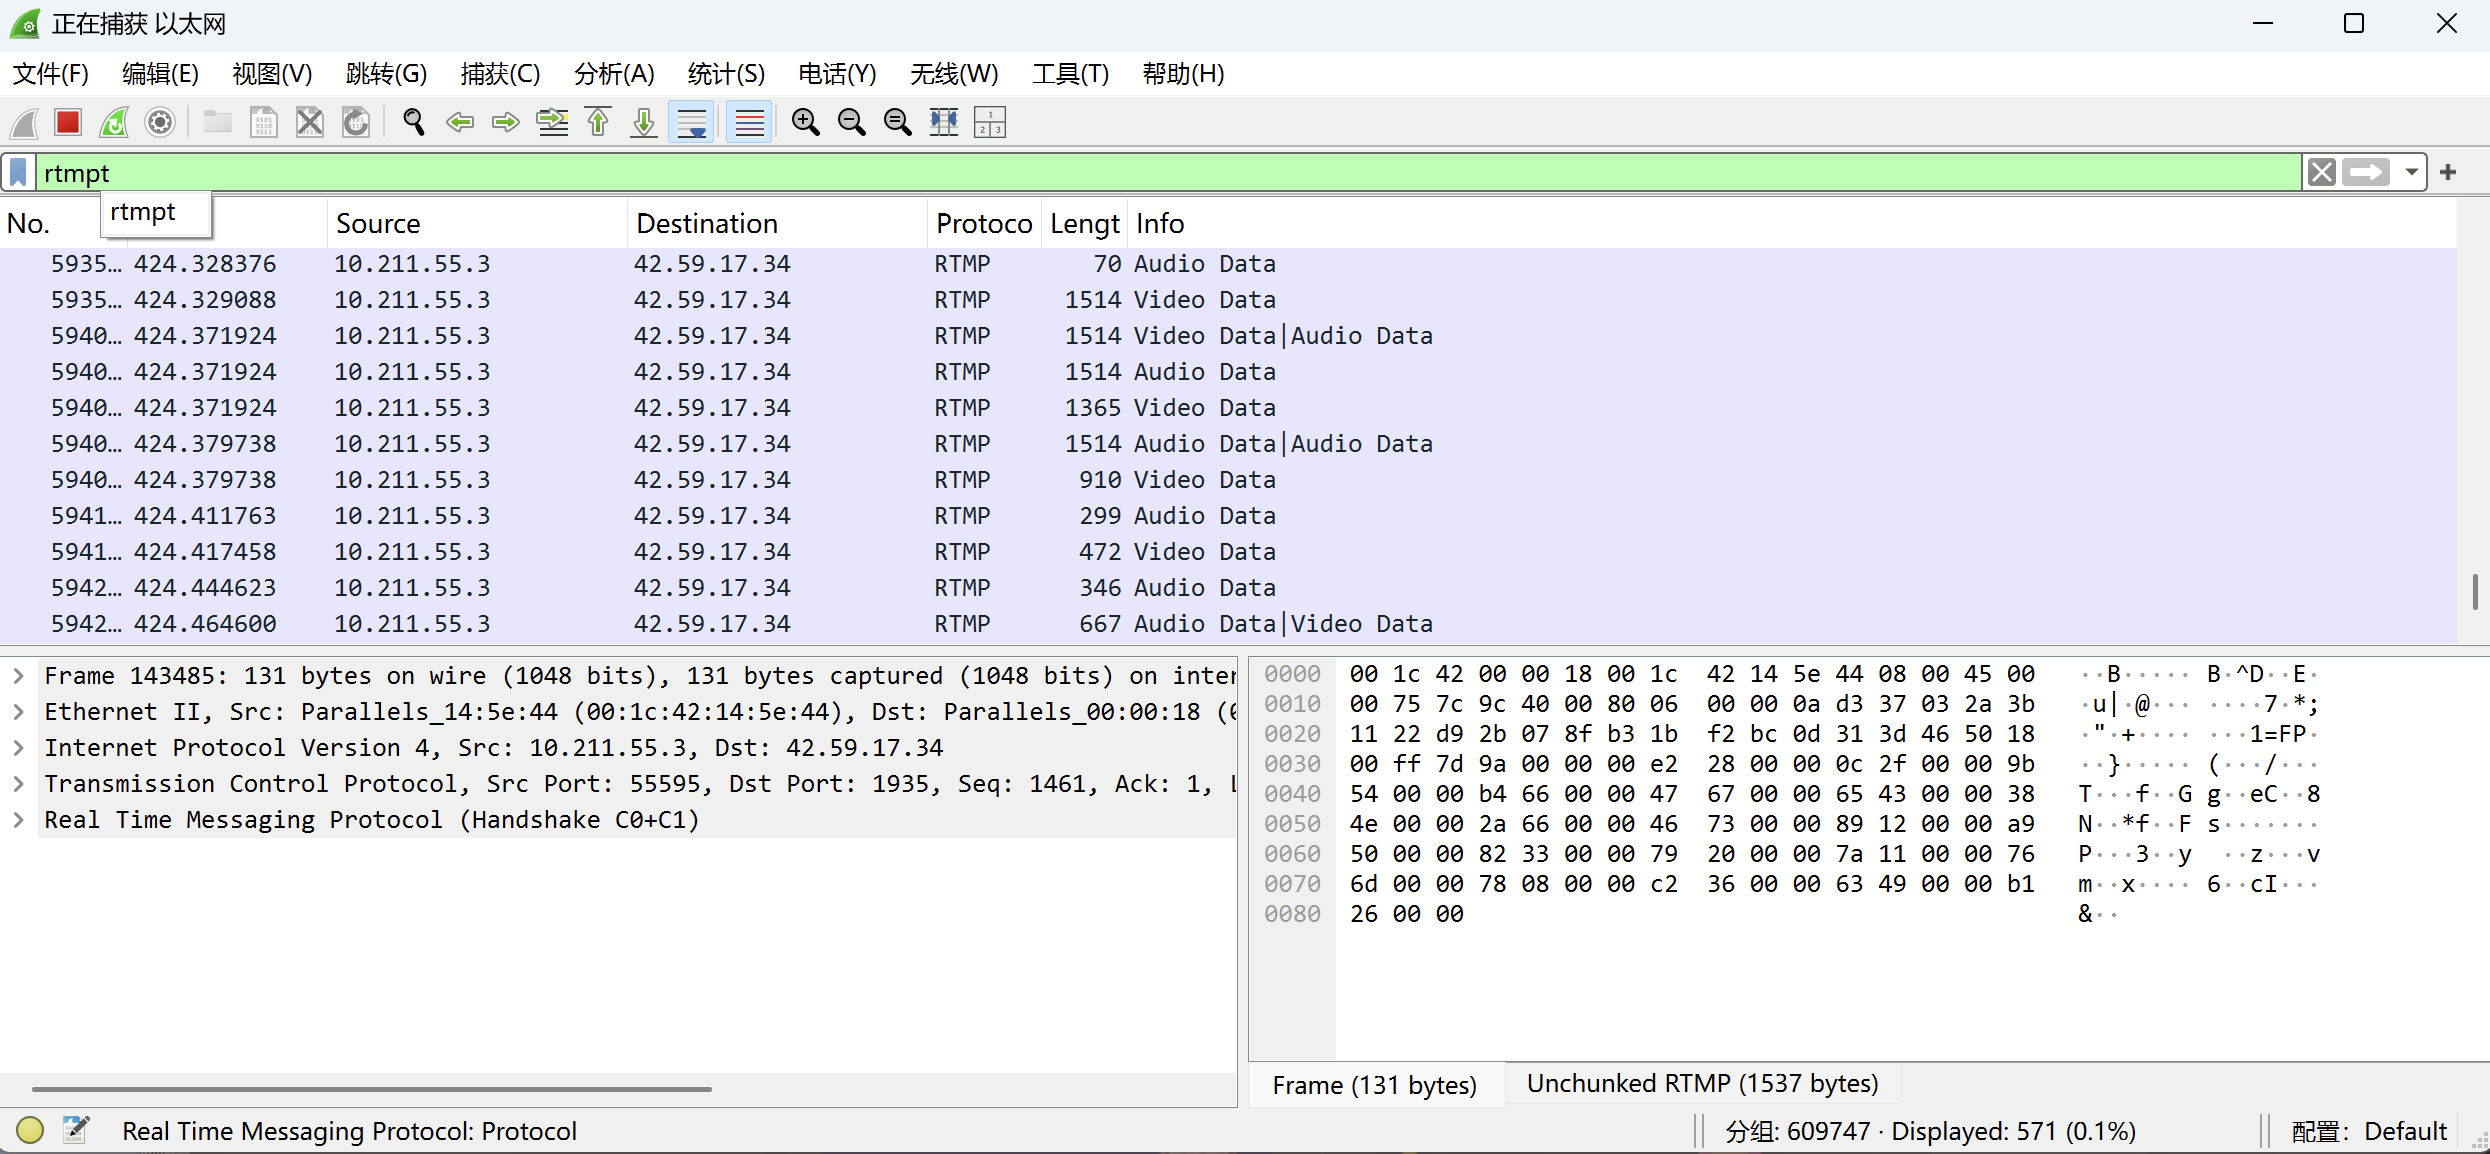Viewport: 2490px width, 1154px height.
Task: Open the 统计(S) menu
Action: pos(725,74)
